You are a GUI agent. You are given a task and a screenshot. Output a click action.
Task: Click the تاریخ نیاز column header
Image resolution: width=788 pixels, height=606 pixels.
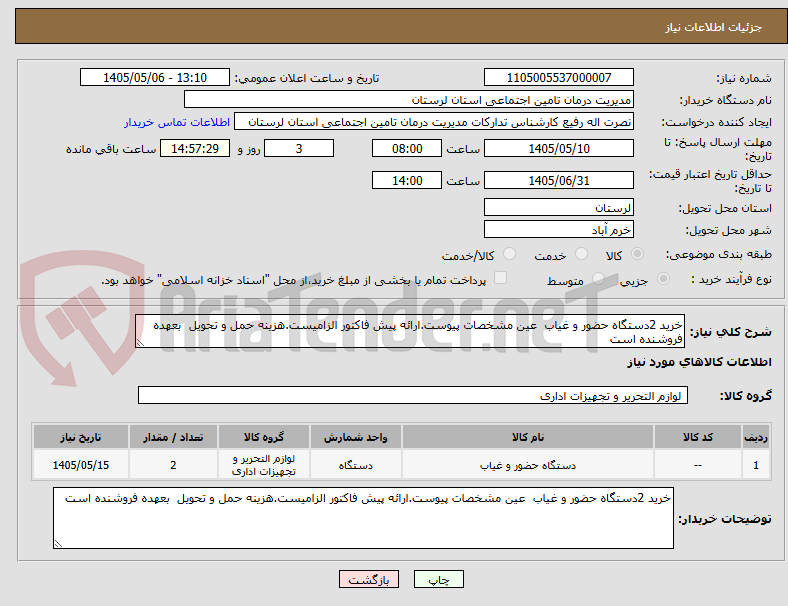click(81, 437)
